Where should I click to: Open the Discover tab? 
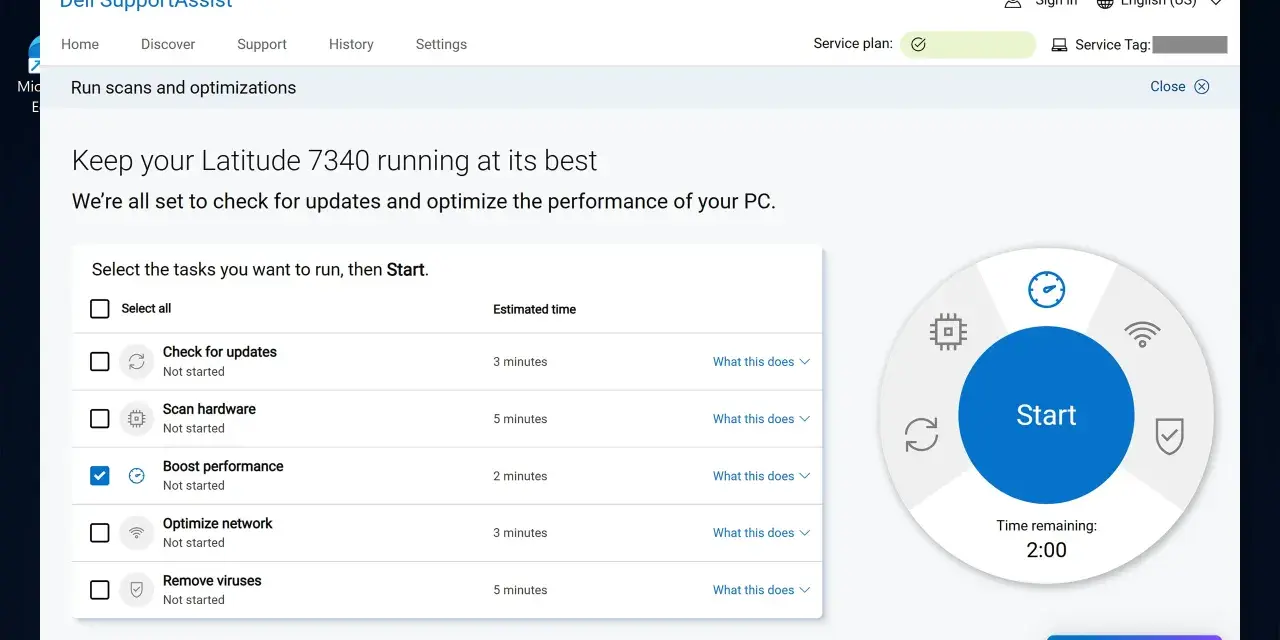(168, 44)
